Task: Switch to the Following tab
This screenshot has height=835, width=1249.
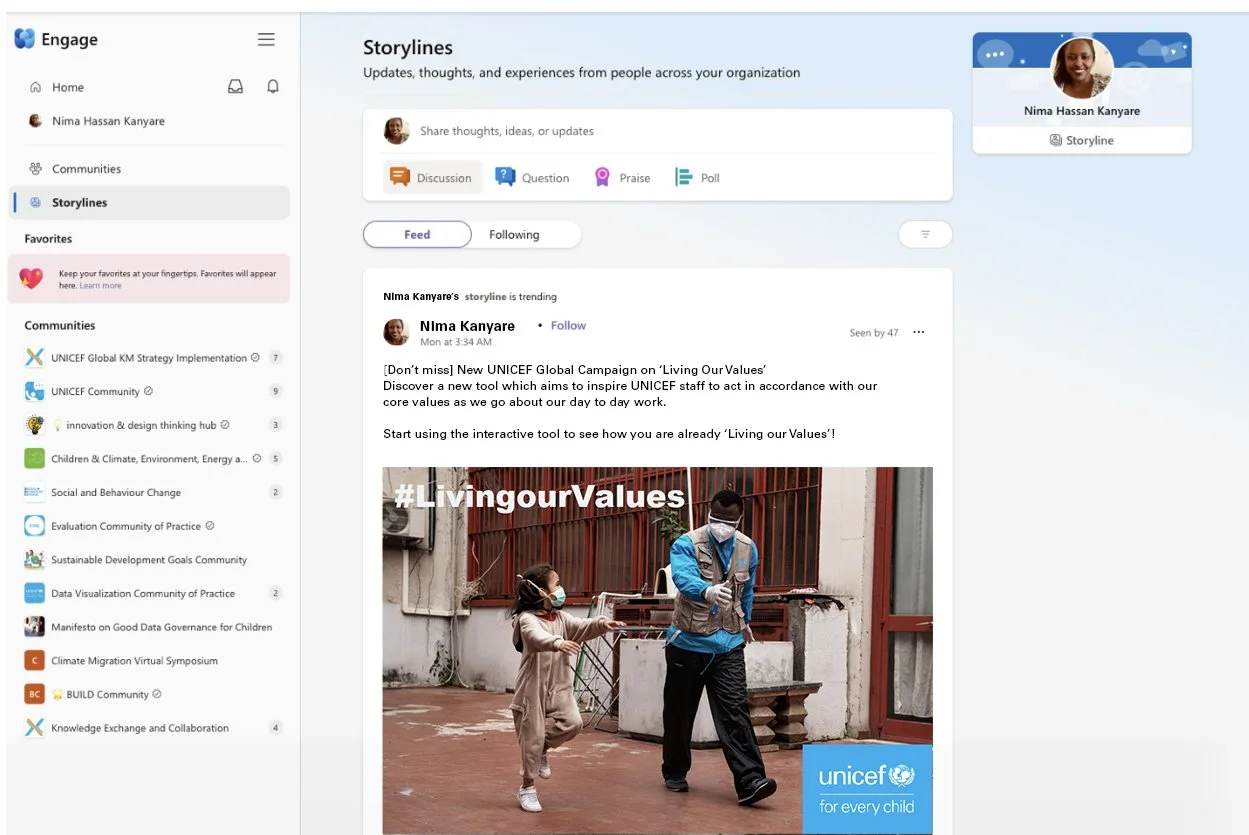Action: click(514, 235)
